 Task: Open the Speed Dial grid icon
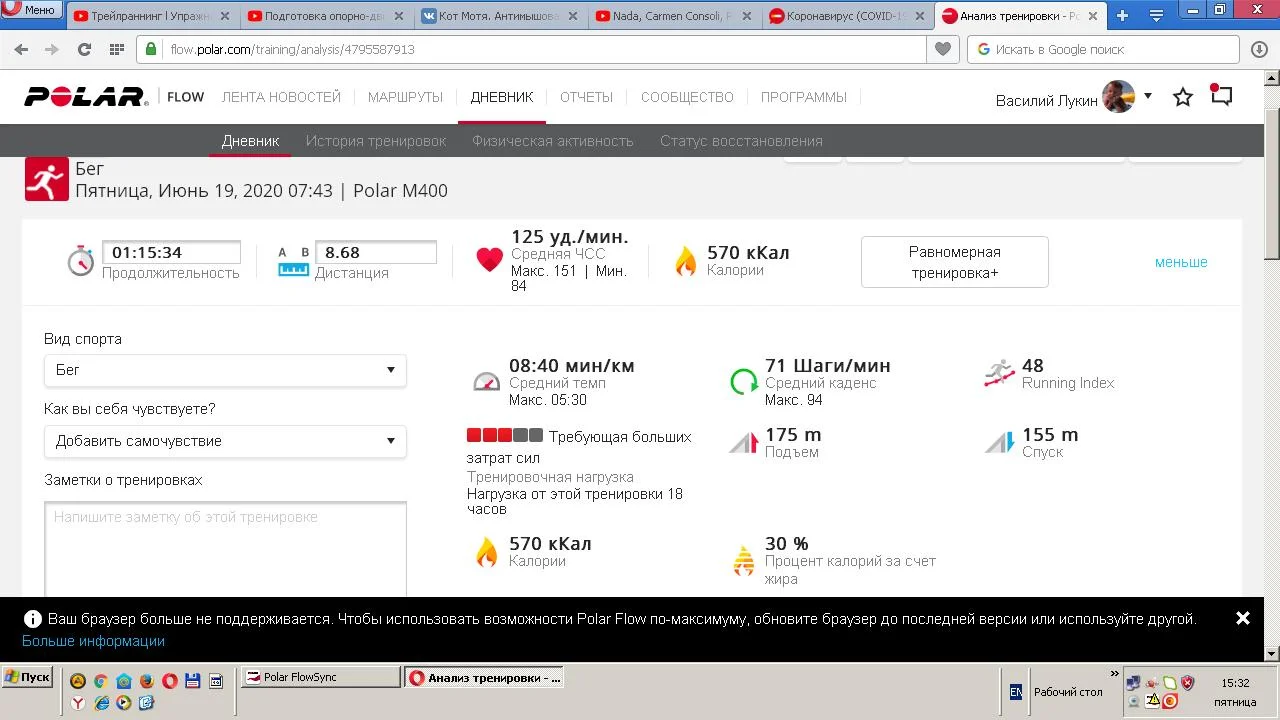coord(117,49)
